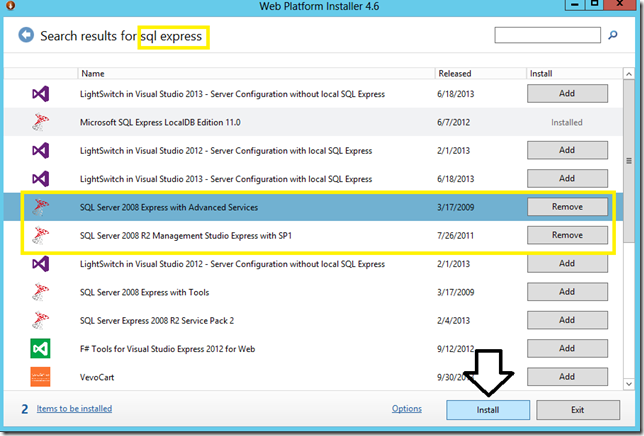The width and height of the screenshot is (644, 436).
Task: Click the SQL Server 2008 Express with Tools icon
Action: tap(40, 292)
